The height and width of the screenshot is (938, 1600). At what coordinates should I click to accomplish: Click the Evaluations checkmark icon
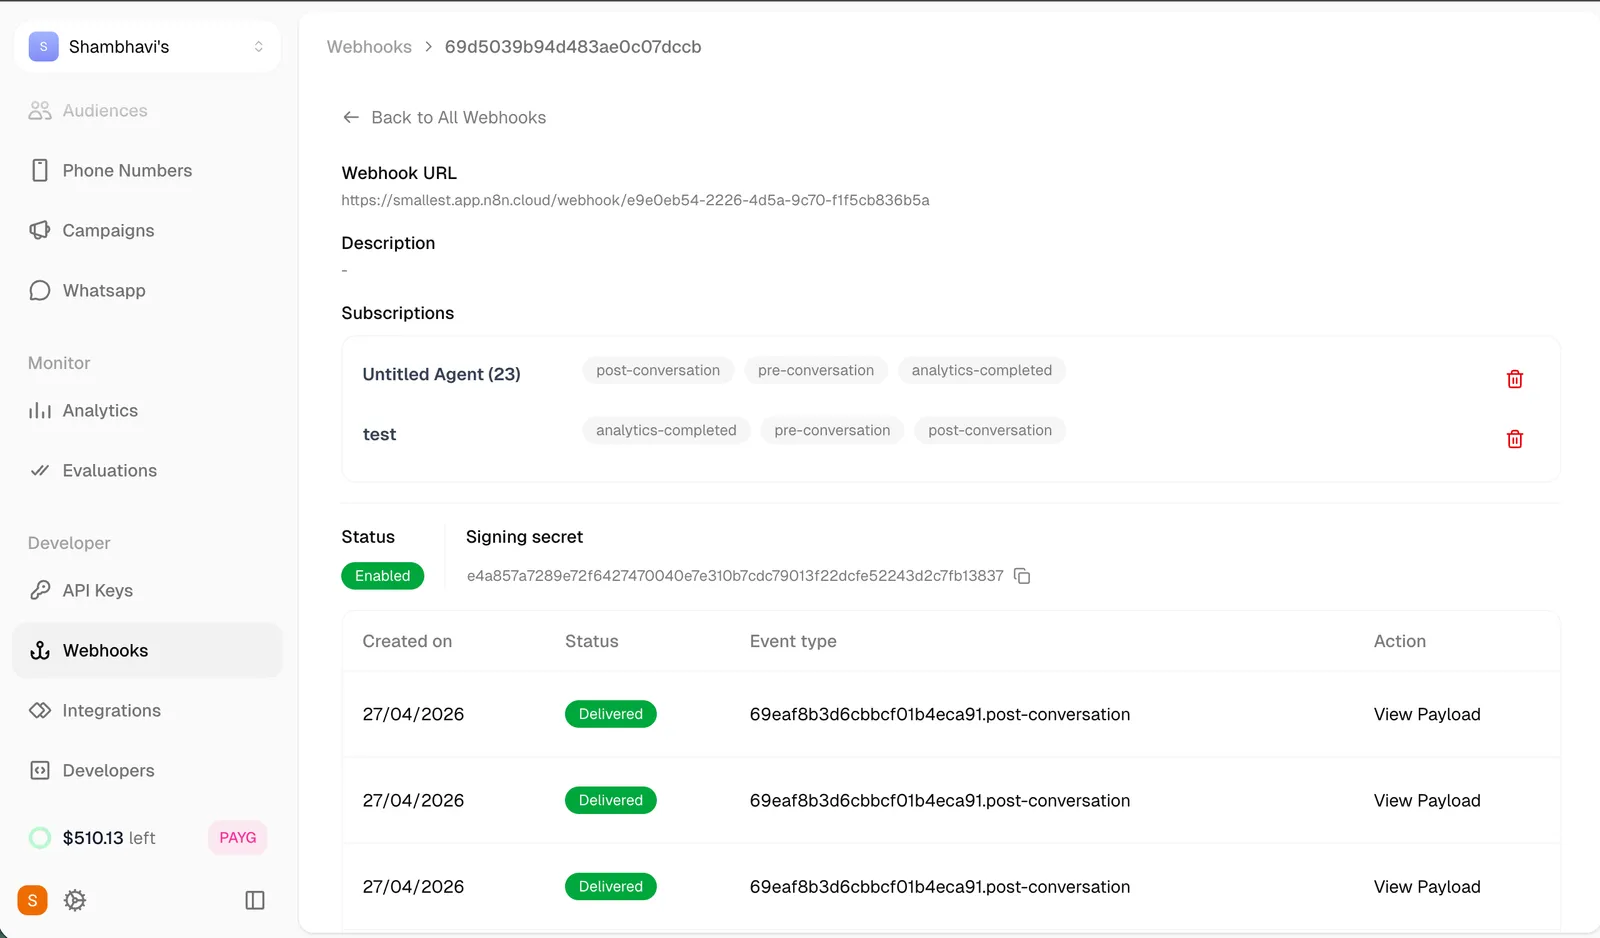[40, 471]
